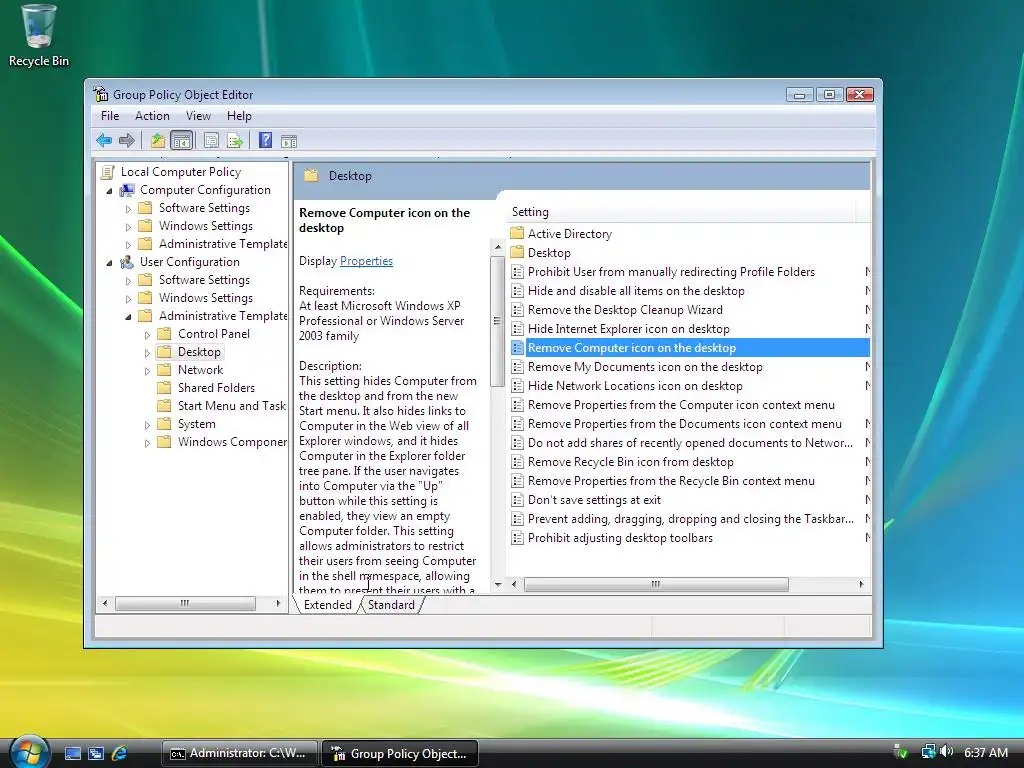Select Desktop folder in the tree
This screenshot has height=768, width=1024.
[199, 352]
